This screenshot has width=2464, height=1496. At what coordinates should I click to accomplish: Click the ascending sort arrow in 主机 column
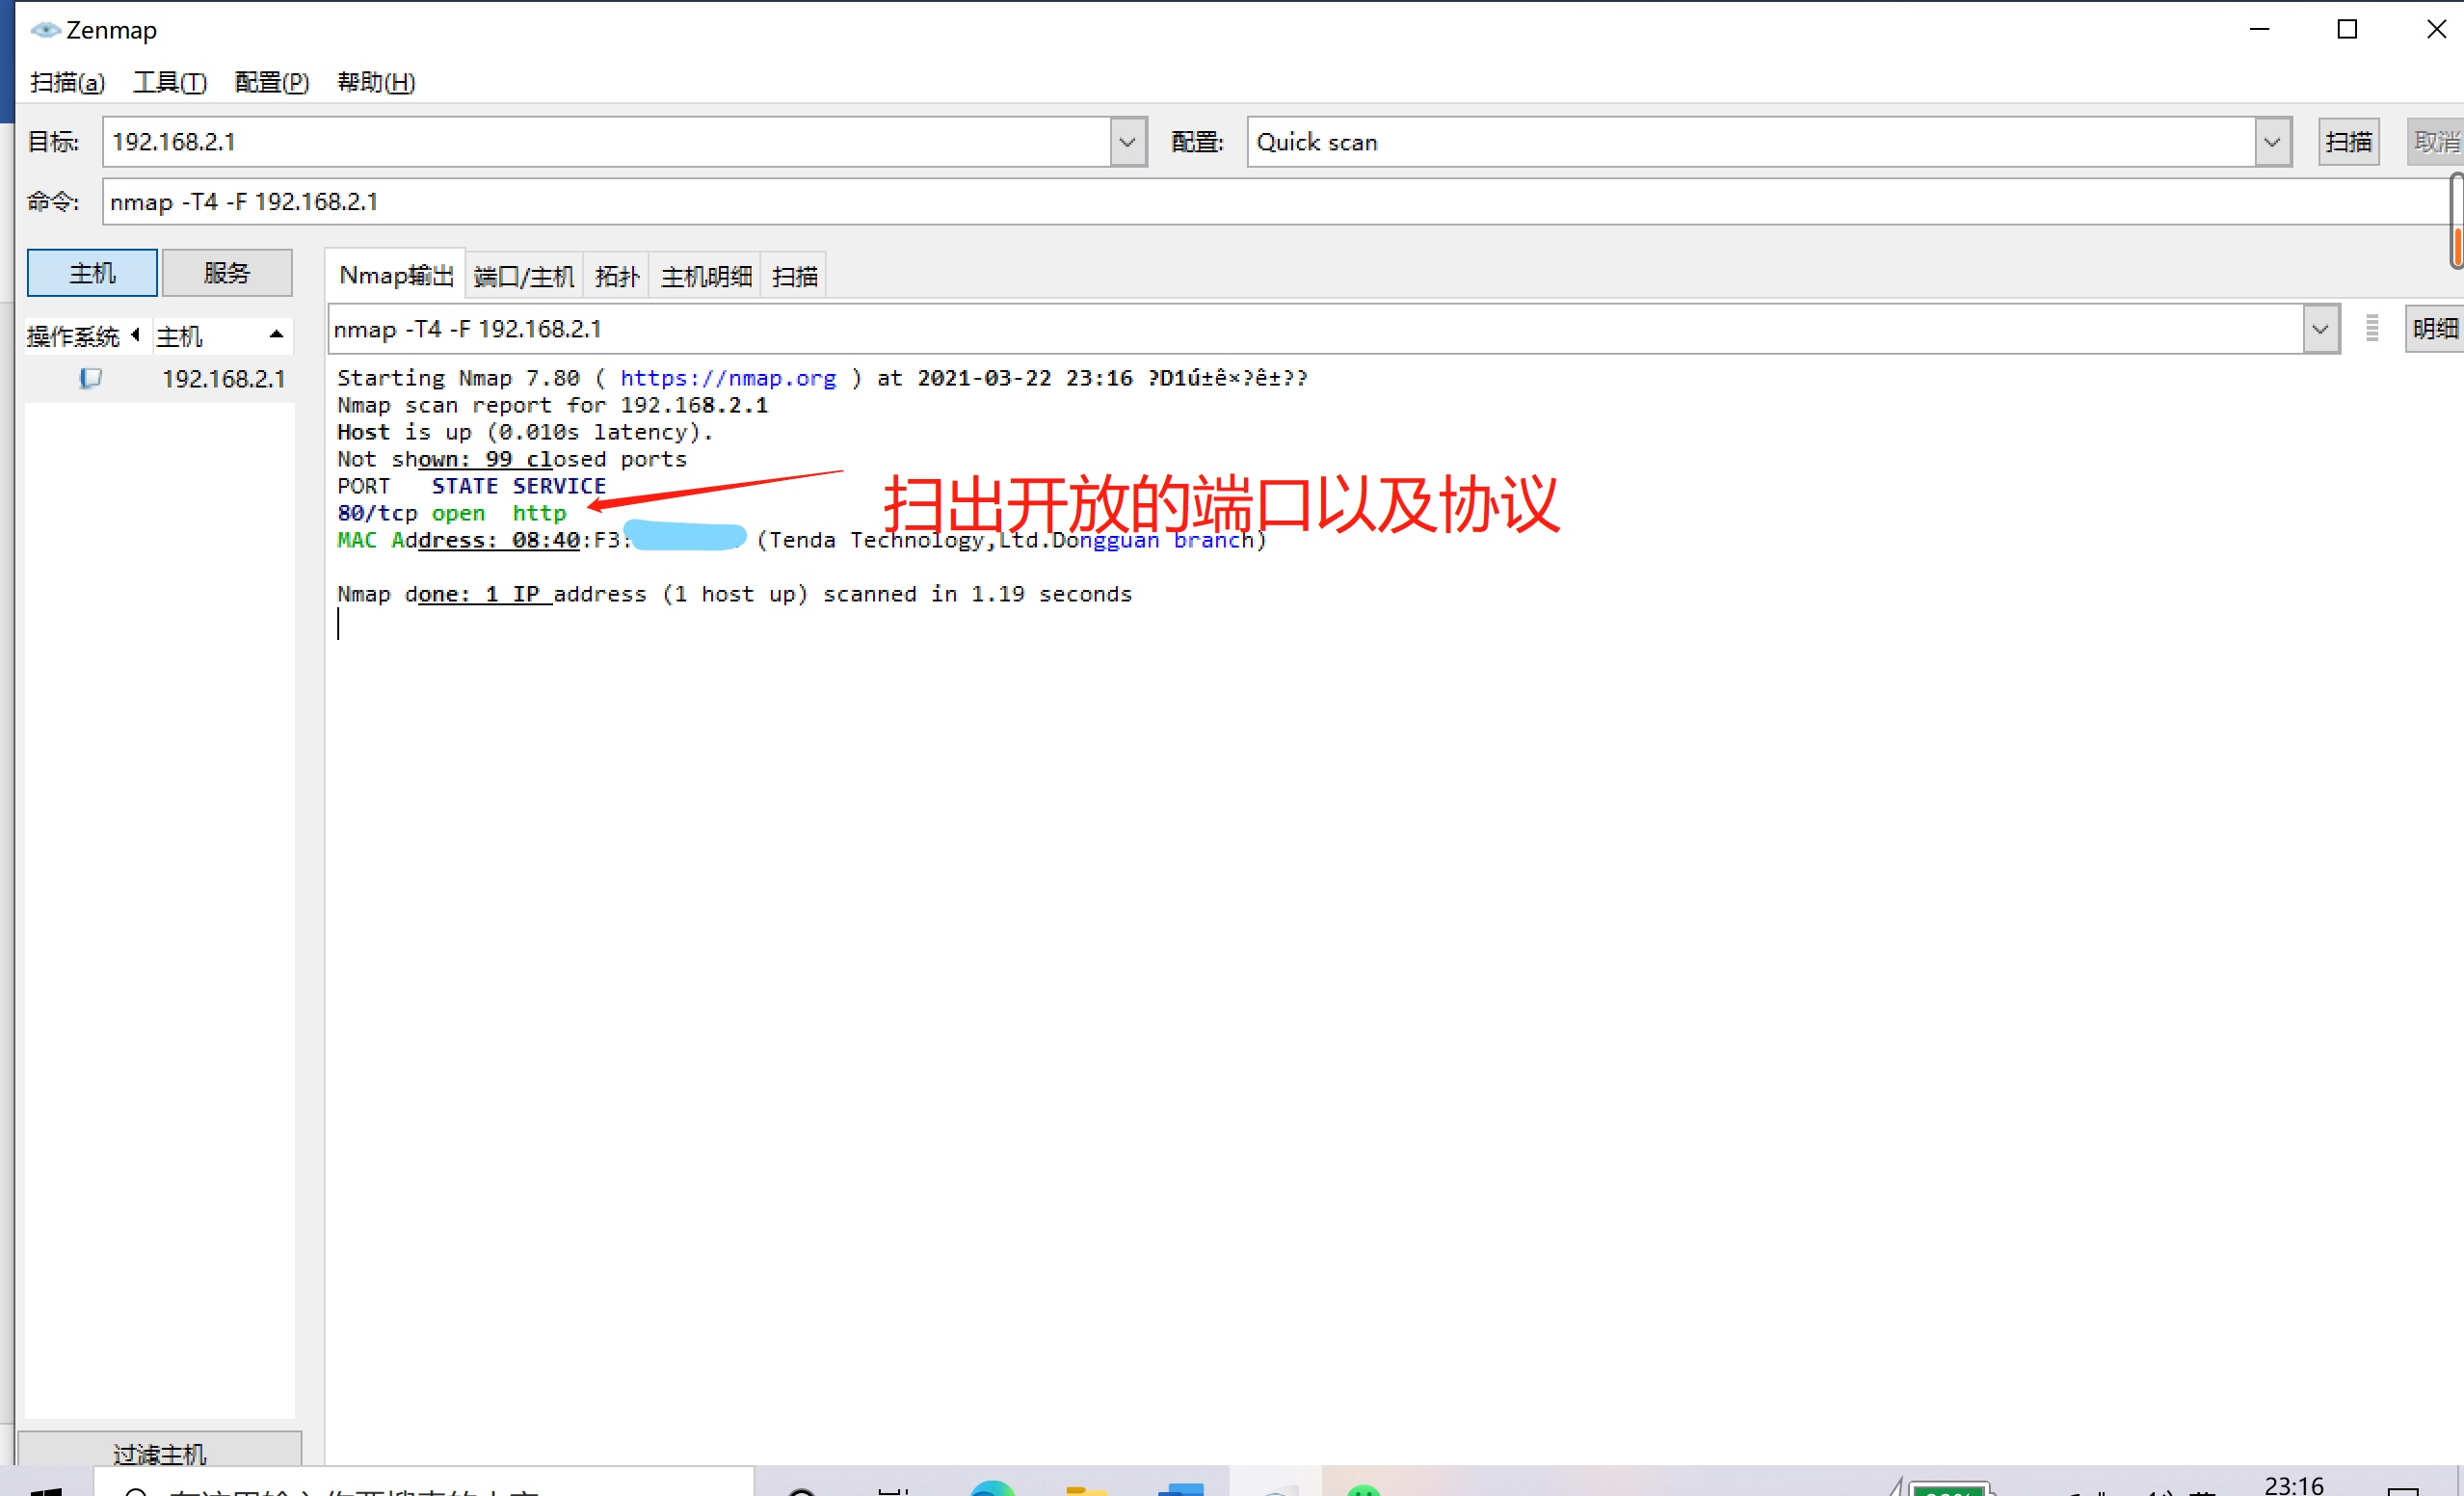pyautogui.click(x=277, y=335)
